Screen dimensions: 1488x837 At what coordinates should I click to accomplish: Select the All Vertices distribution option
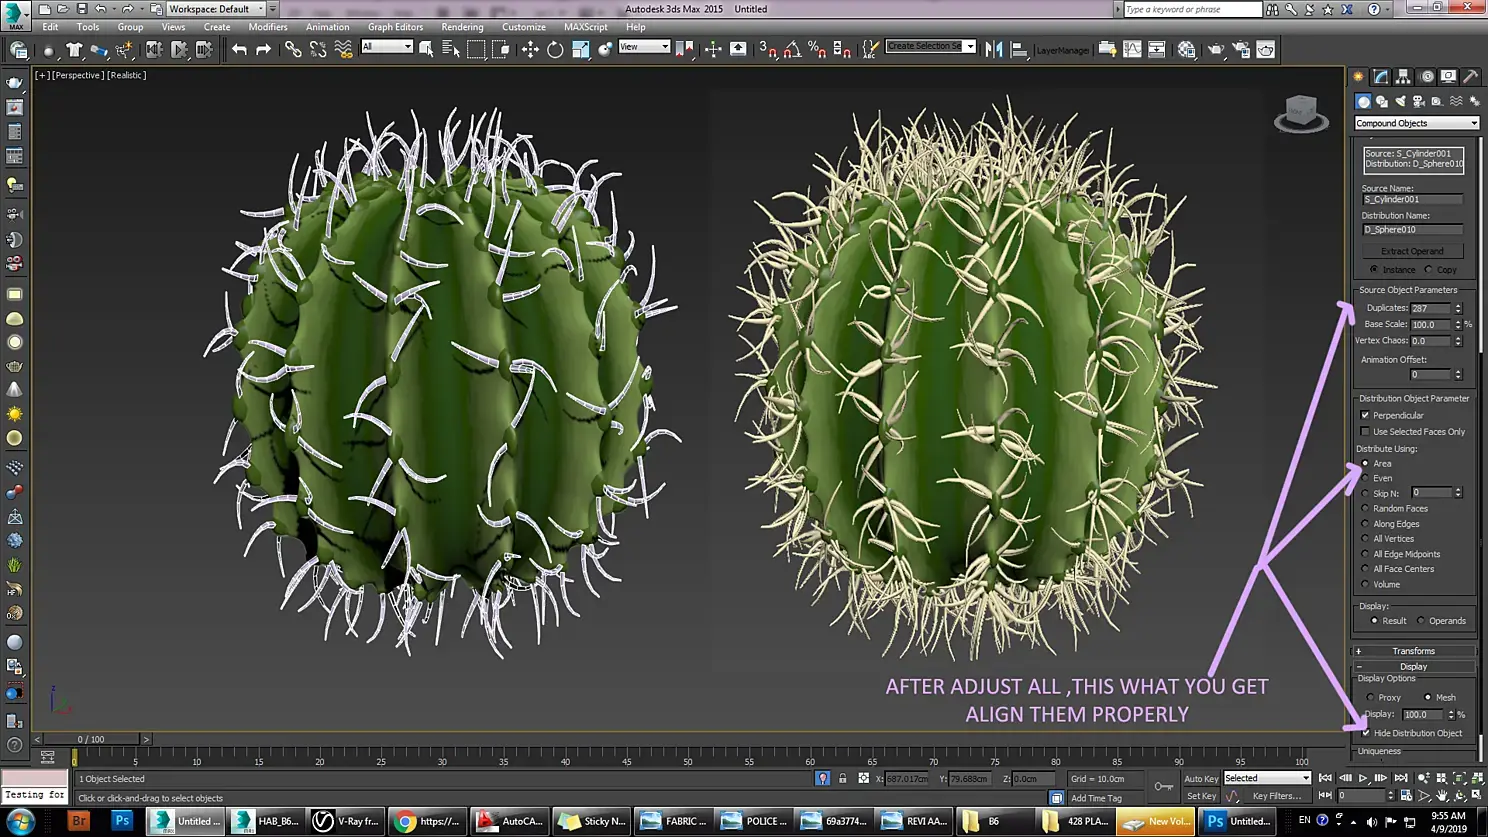[x=1365, y=539]
